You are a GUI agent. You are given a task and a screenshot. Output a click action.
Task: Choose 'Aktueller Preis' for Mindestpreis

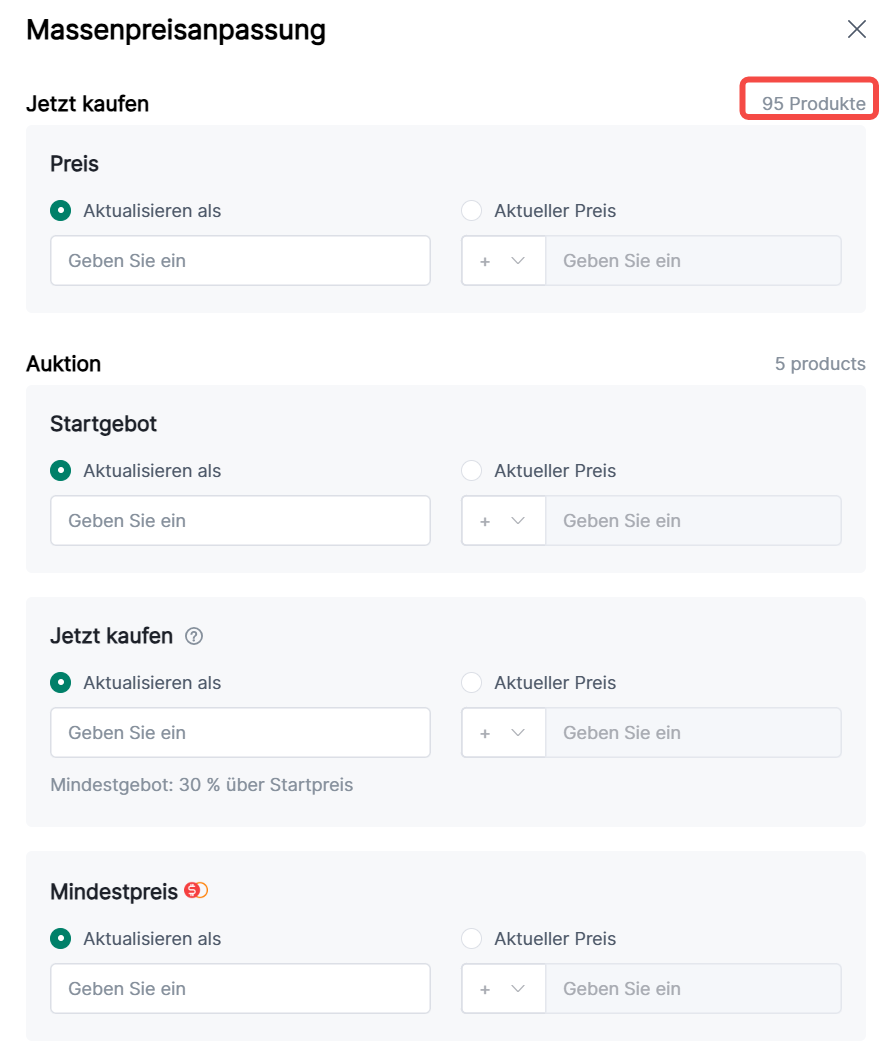tap(472, 939)
